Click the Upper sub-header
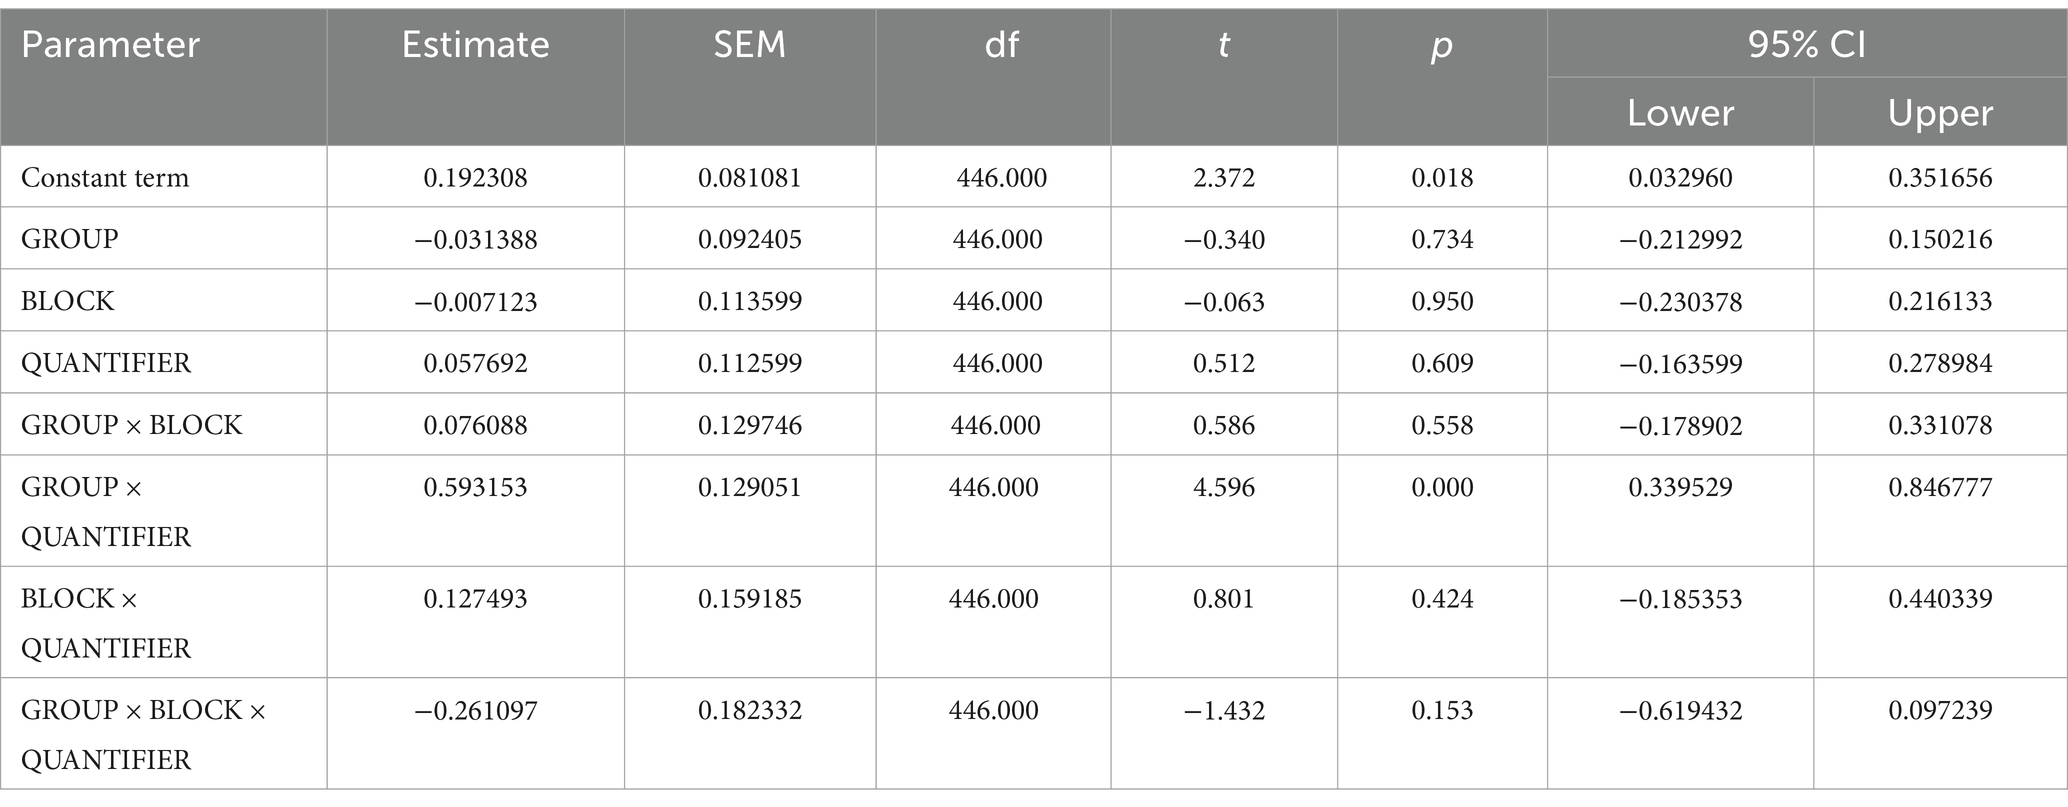The height and width of the screenshot is (807, 2068). tap(1940, 113)
